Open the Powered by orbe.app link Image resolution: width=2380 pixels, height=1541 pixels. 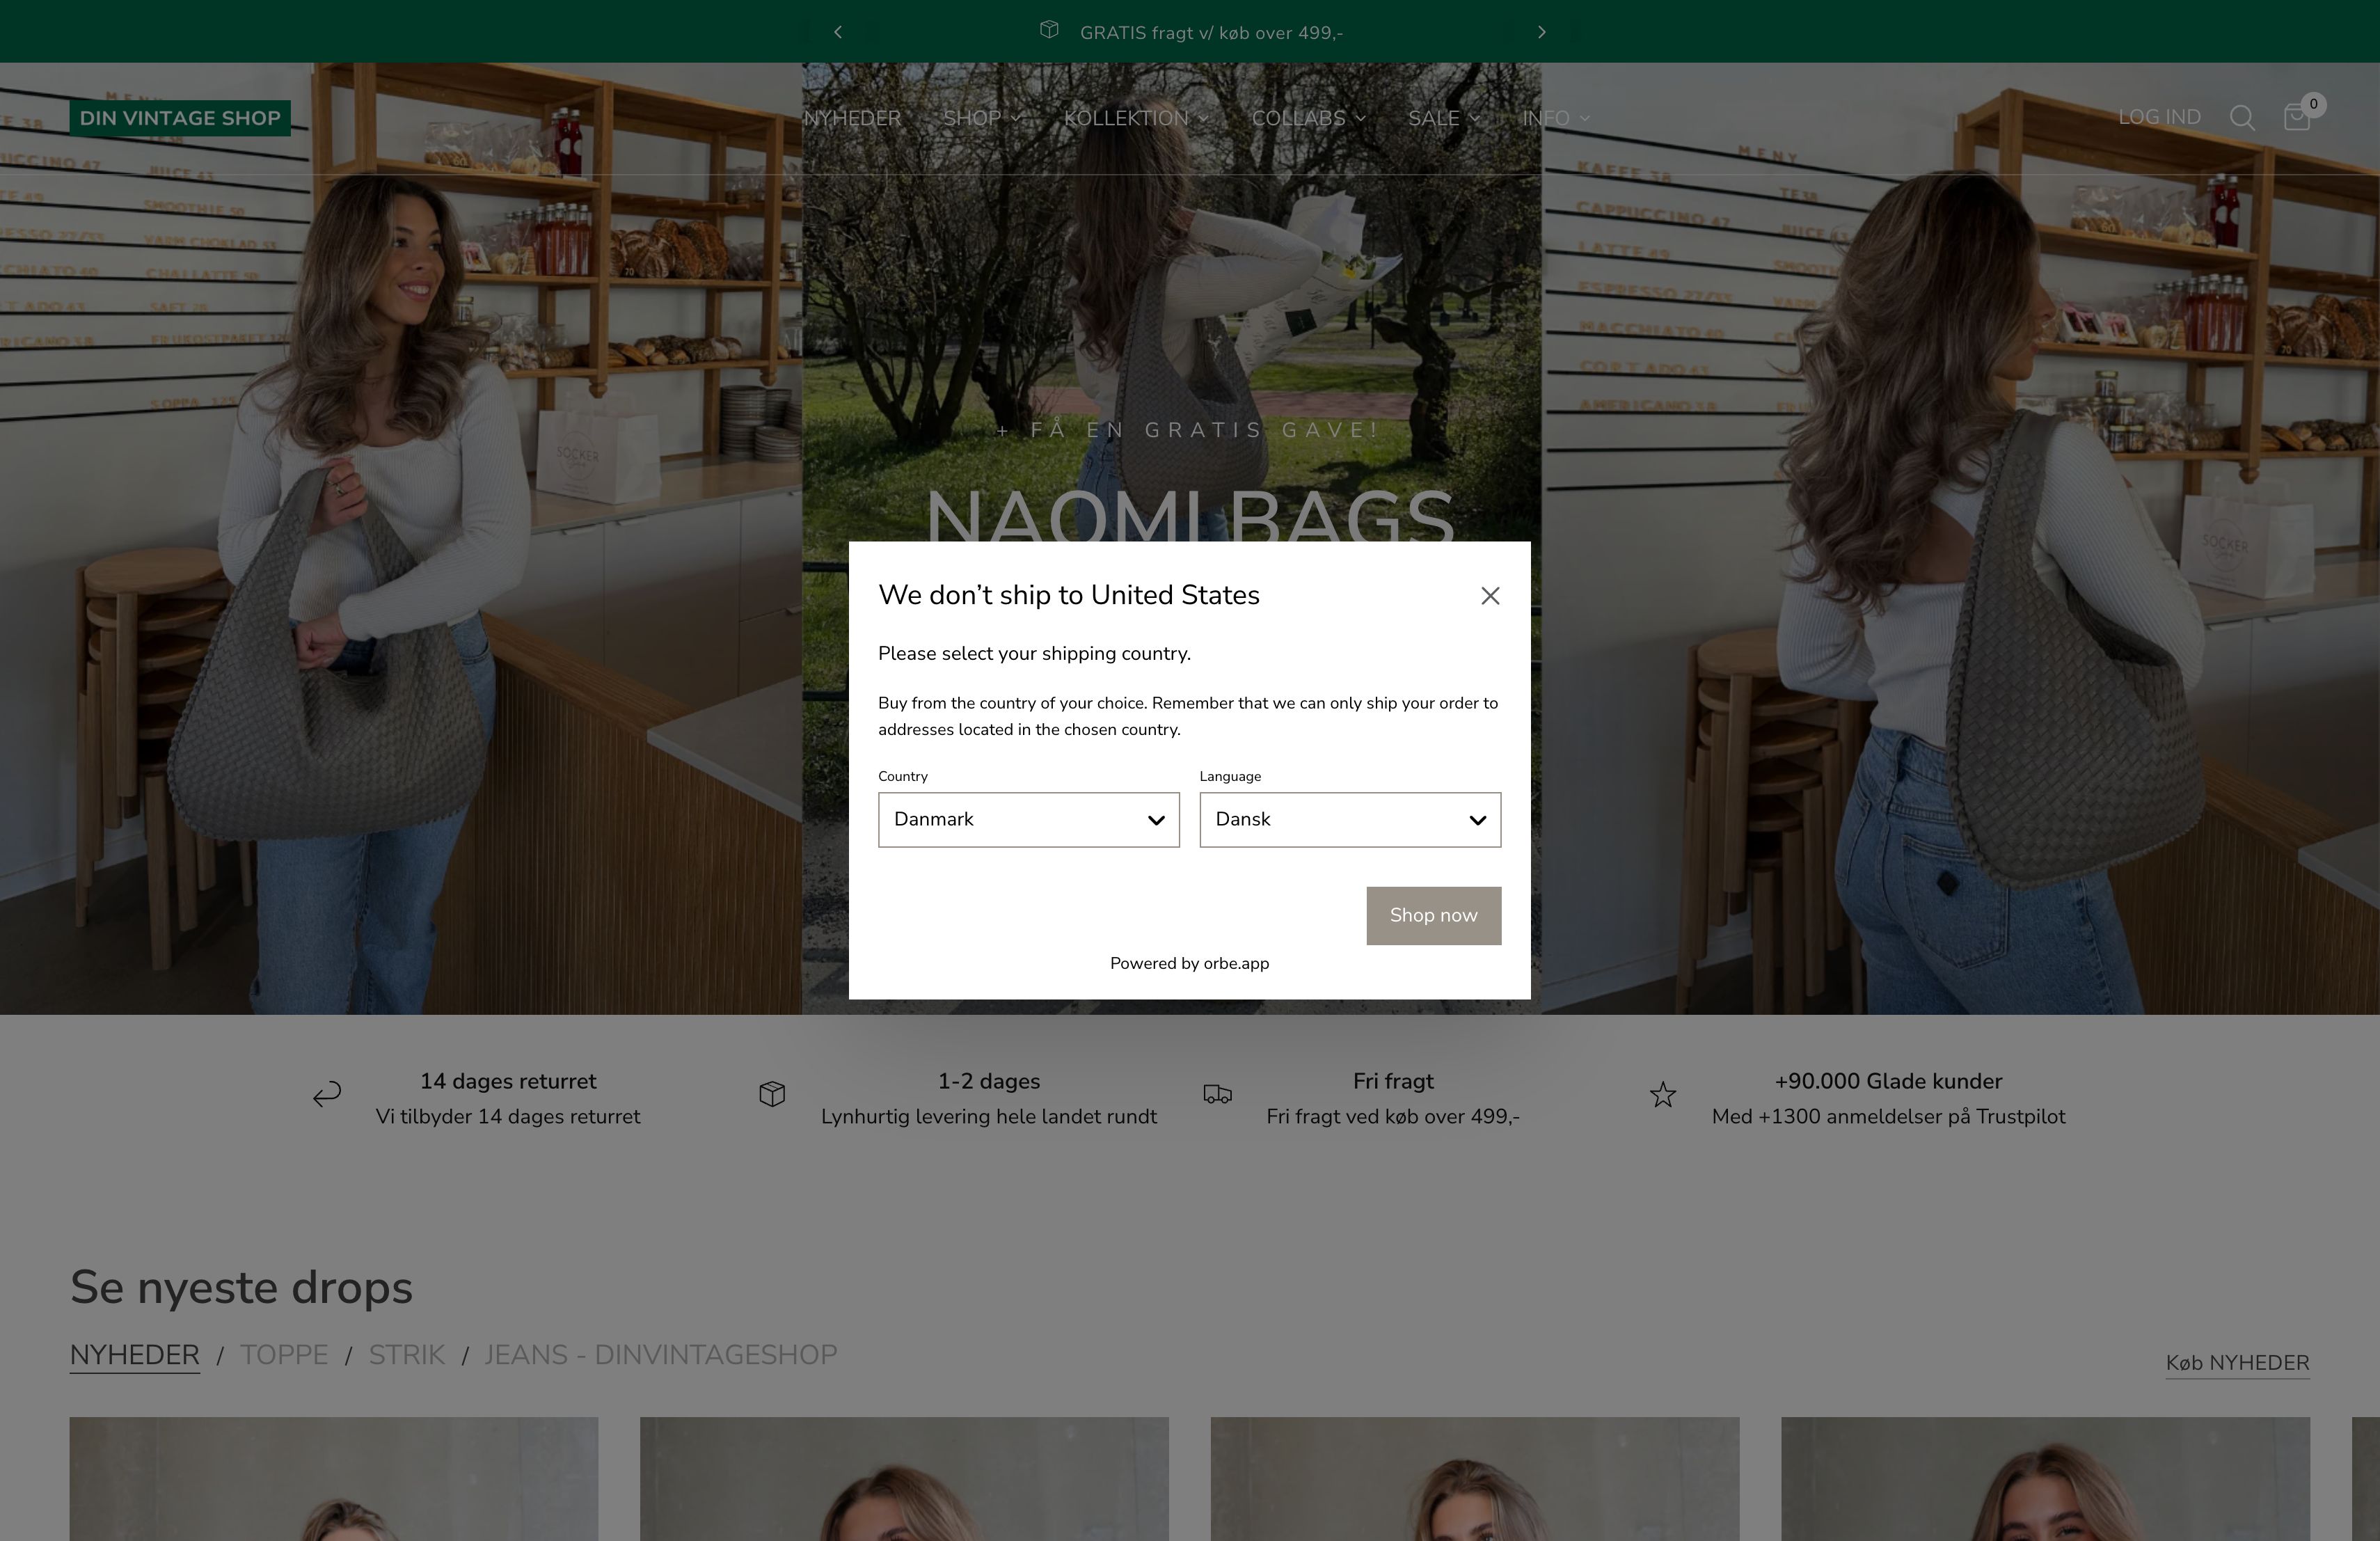click(x=1189, y=963)
